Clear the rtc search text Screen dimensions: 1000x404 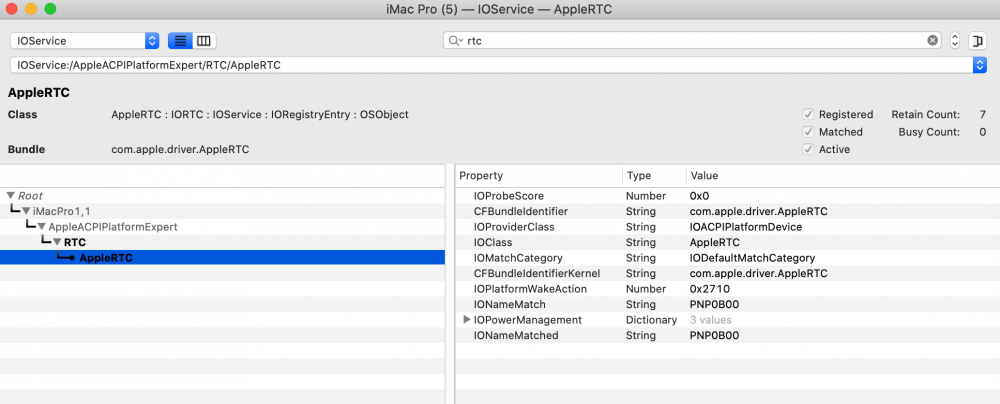click(932, 41)
